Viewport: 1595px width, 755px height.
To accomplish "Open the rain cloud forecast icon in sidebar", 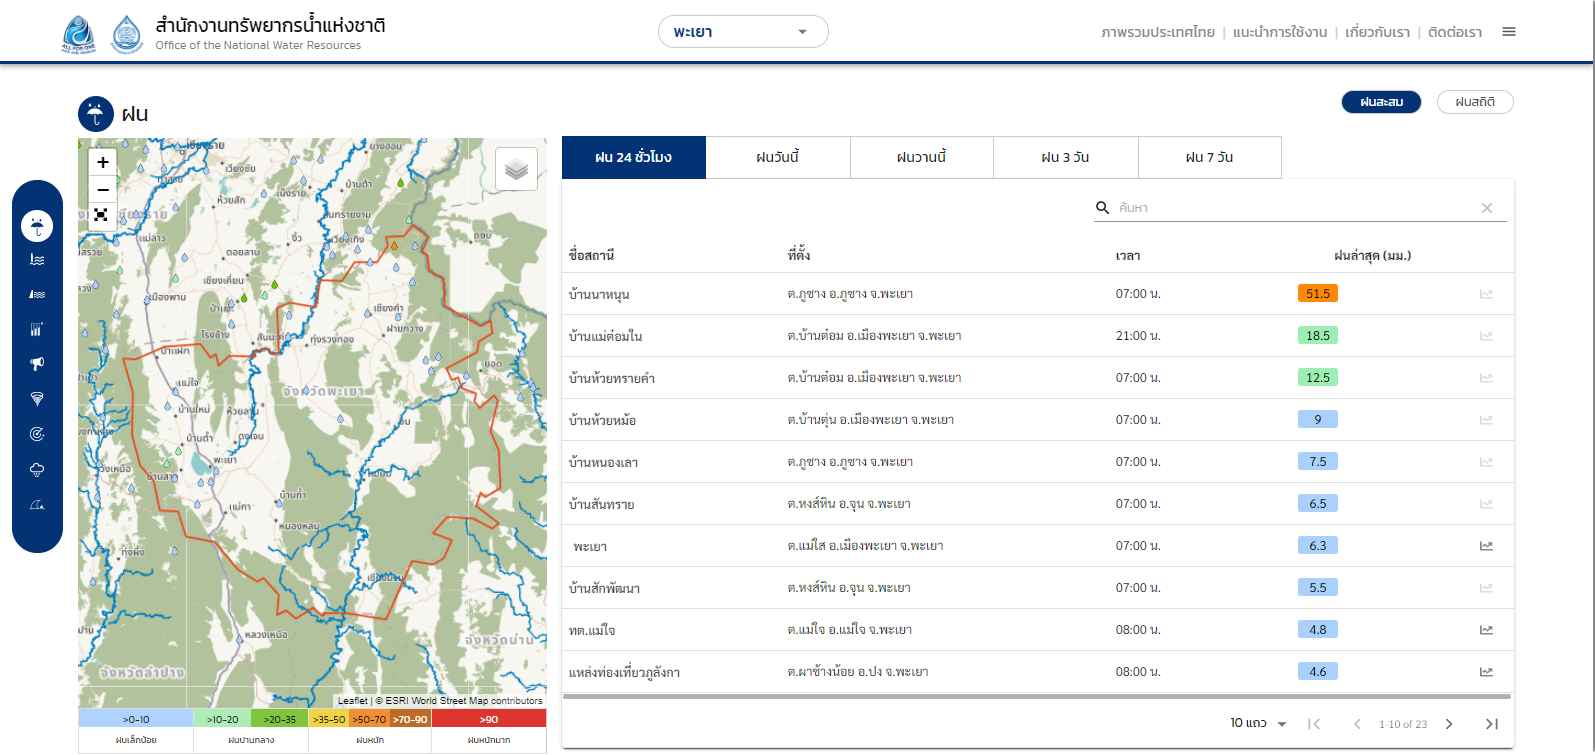I will click(37, 470).
